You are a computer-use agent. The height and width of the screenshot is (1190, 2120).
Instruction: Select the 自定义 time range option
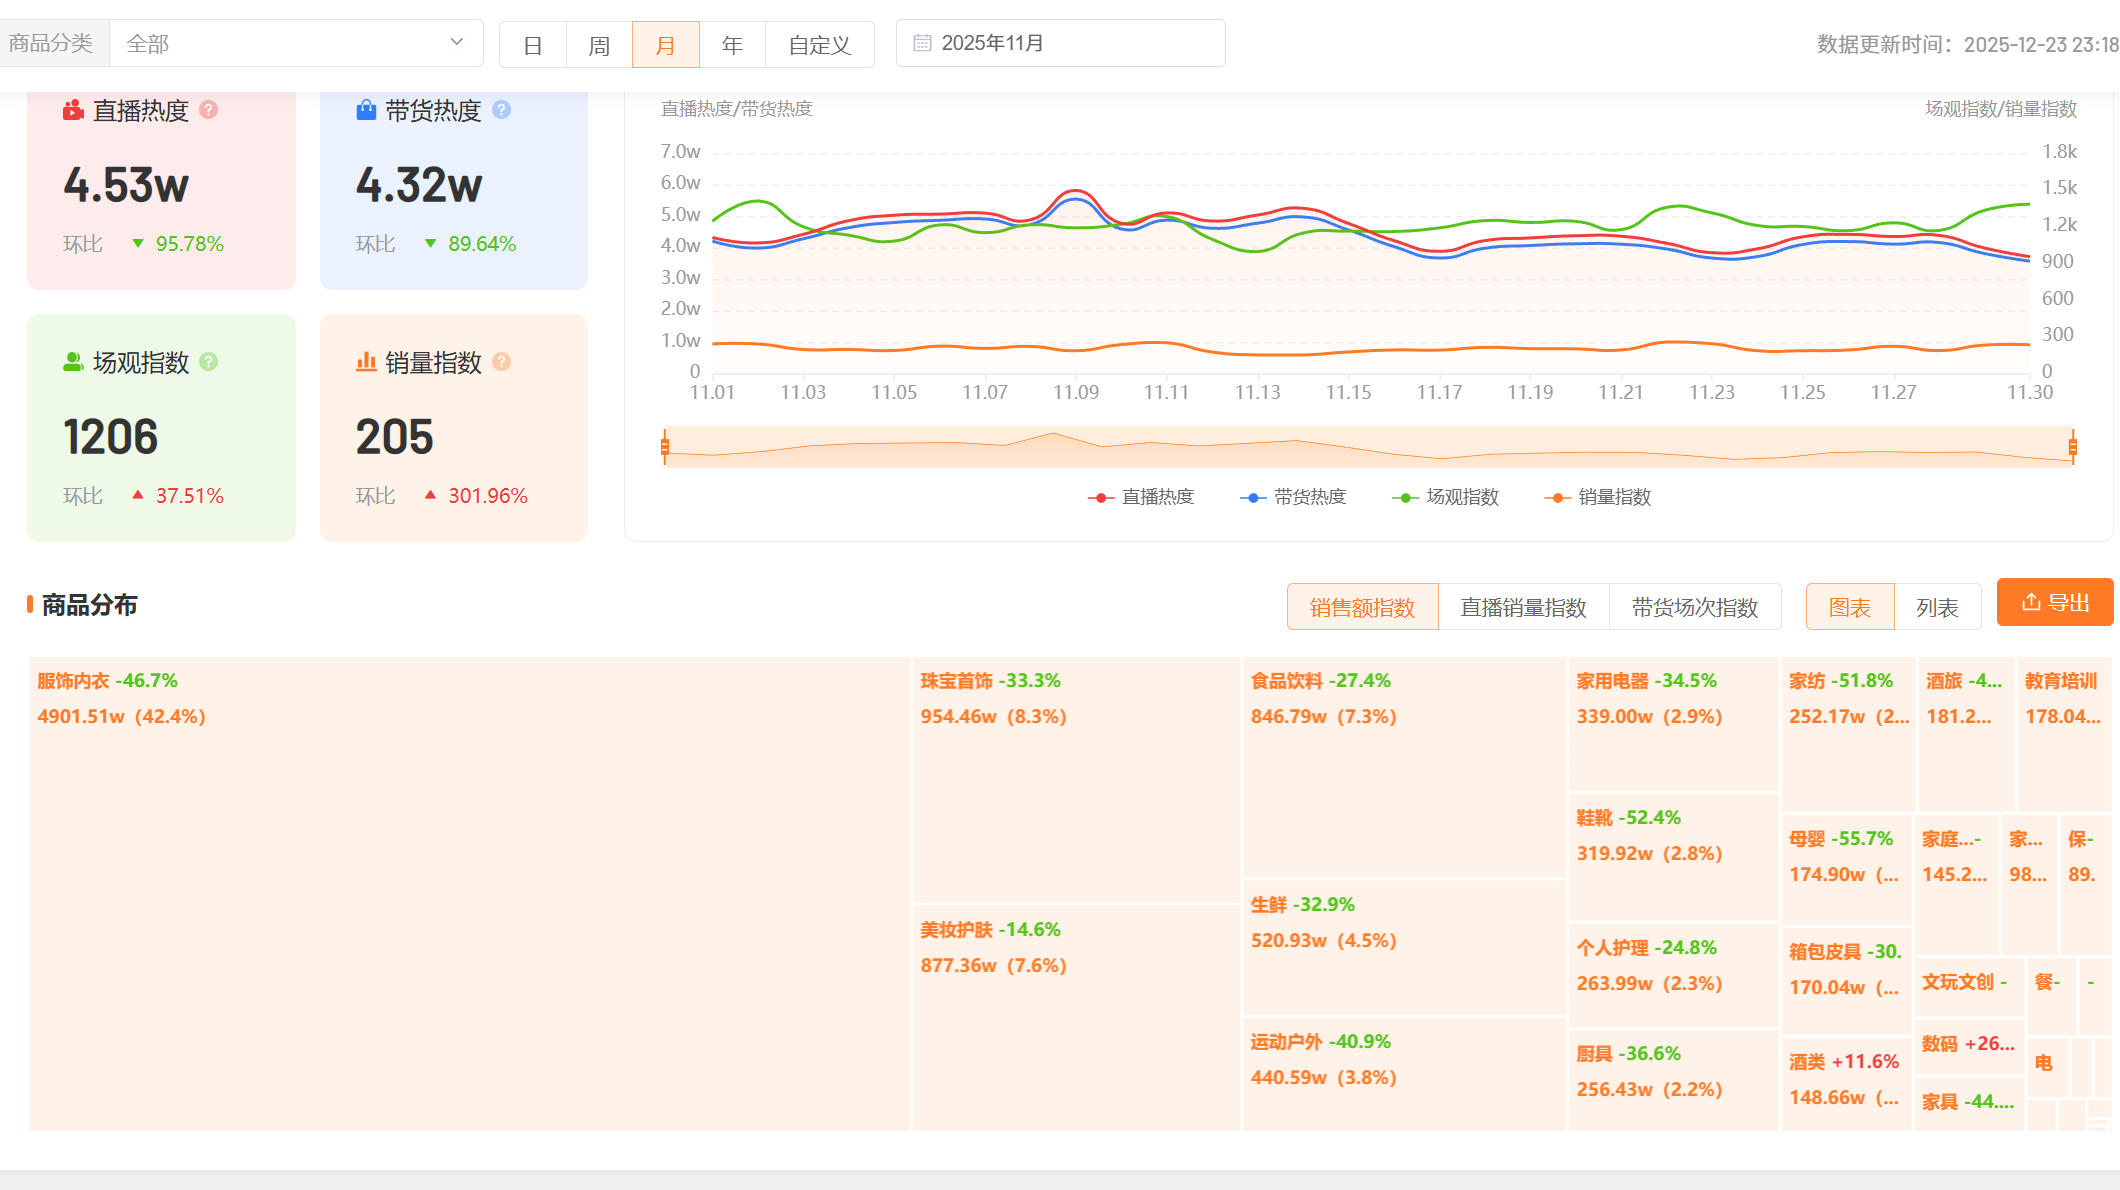[x=819, y=45]
